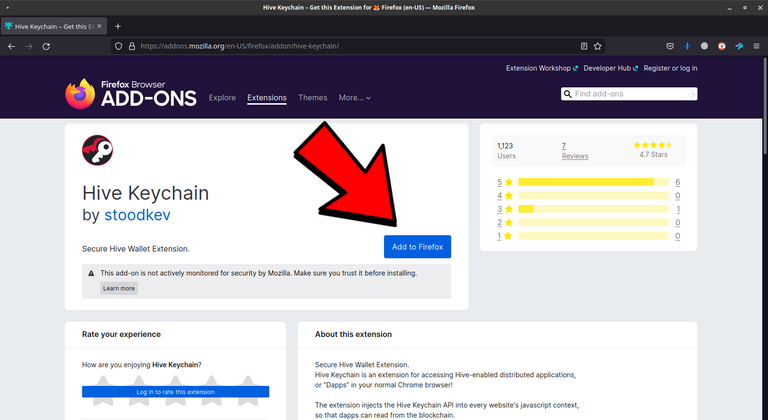Click the Secure Hive Wallet Extension summary text
This screenshot has height=420, width=768.
tap(136, 249)
